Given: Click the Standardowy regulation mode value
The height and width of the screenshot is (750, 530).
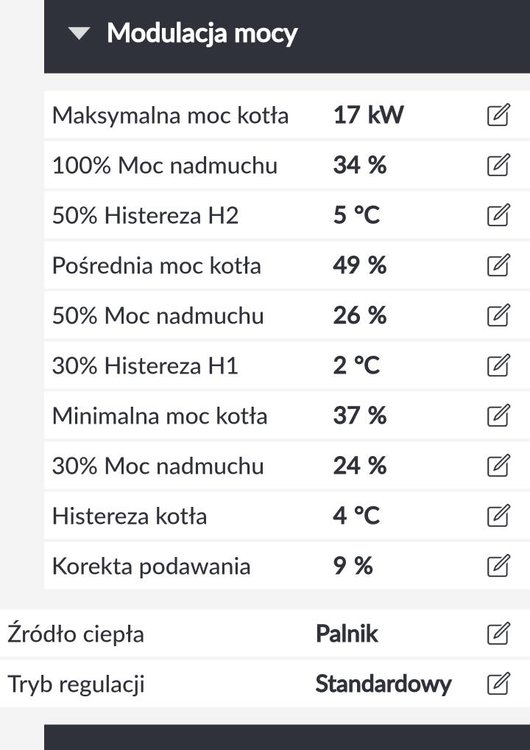Looking at the screenshot, I should [383, 684].
